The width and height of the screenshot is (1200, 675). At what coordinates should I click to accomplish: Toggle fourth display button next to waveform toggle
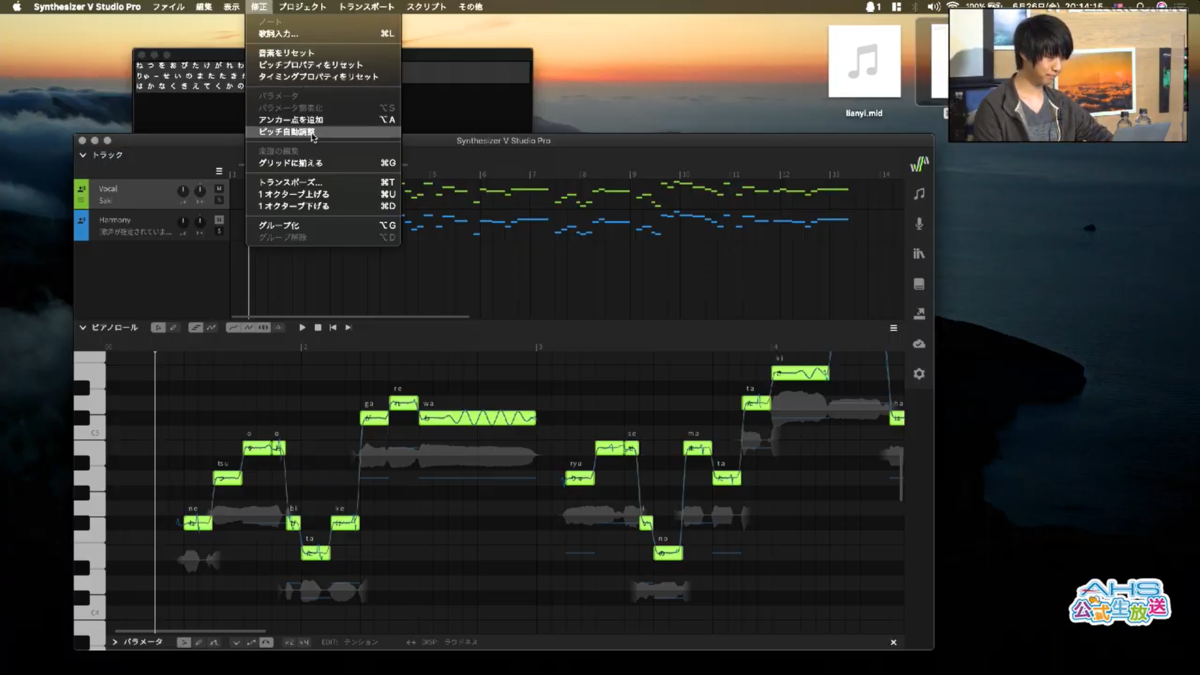[279, 328]
